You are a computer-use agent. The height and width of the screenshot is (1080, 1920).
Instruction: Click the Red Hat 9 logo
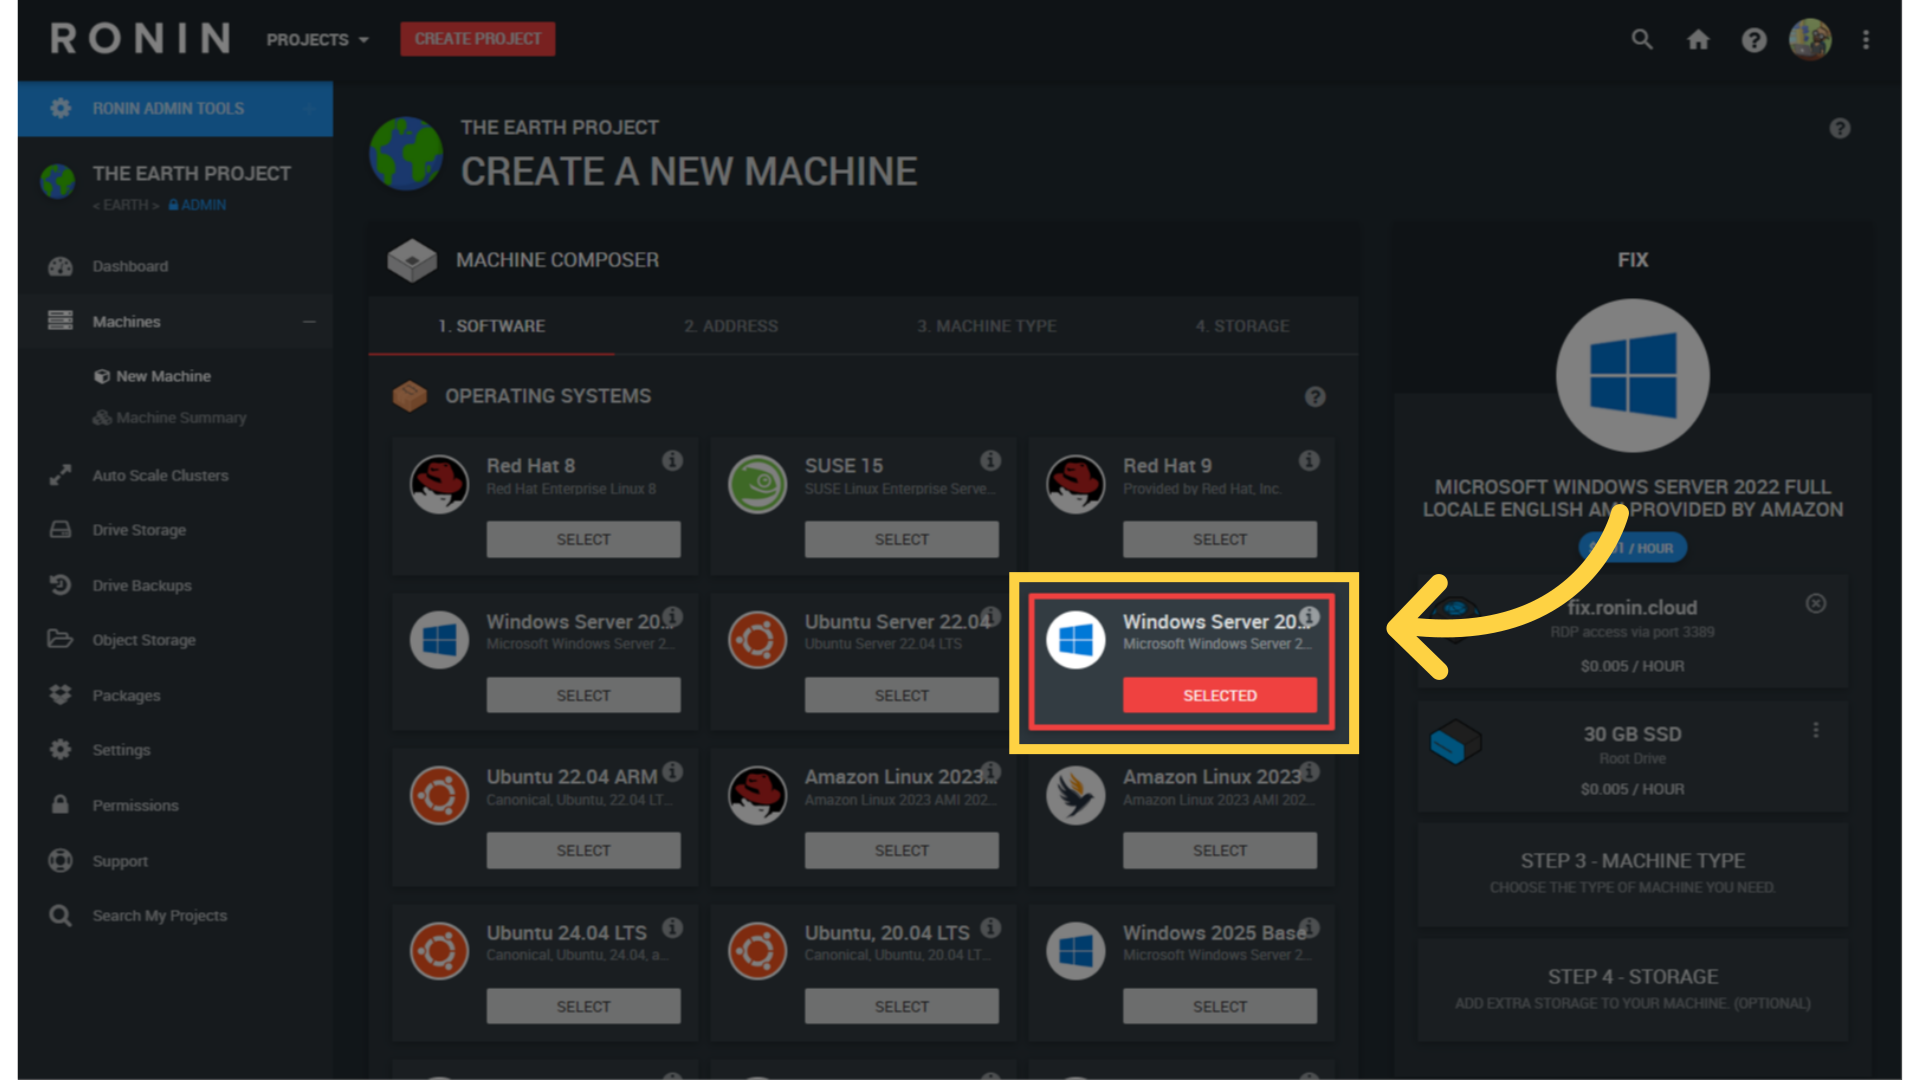pos(1075,484)
